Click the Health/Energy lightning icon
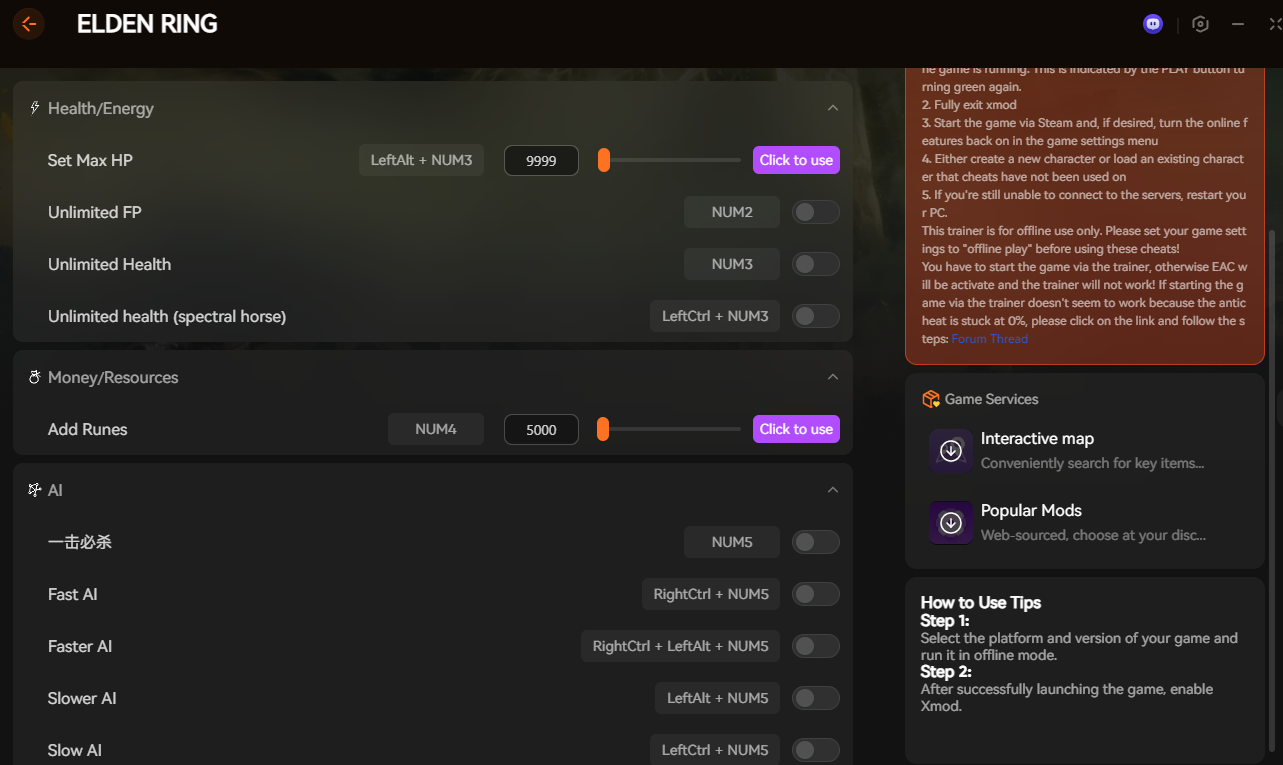1283x765 pixels. [35, 108]
